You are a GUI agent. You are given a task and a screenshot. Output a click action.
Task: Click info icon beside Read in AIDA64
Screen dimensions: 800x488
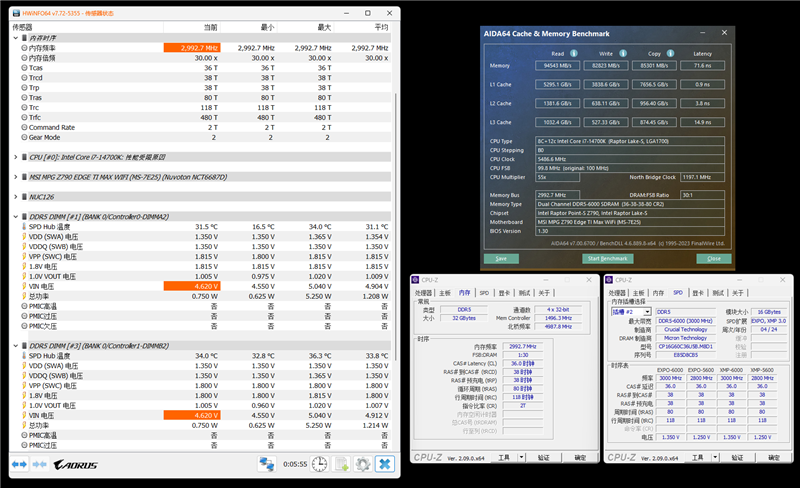[574, 53]
